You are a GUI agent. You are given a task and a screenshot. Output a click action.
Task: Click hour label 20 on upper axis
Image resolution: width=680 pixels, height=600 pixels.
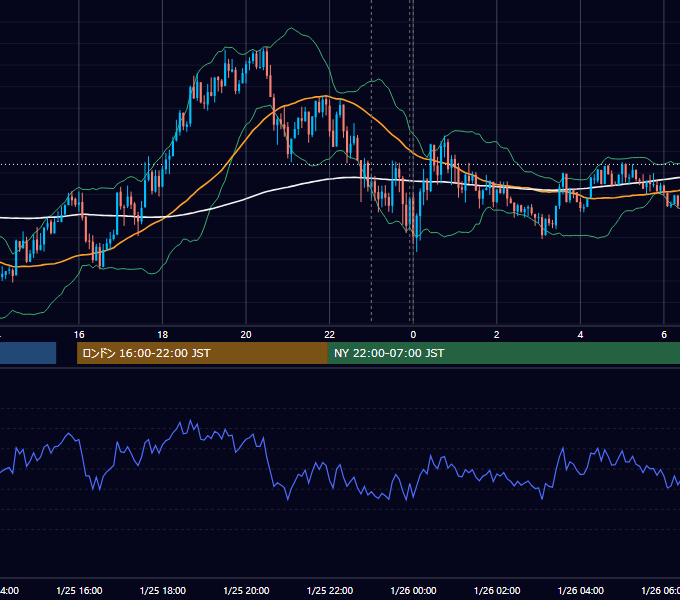click(246, 335)
